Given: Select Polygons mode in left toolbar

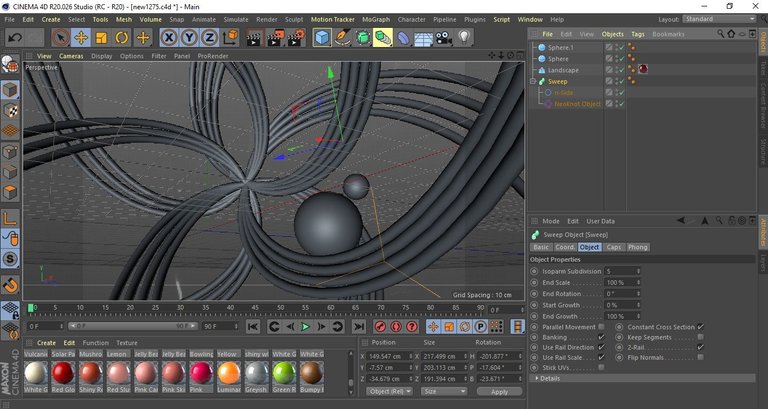Looking at the screenshot, I should pyautogui.click(x=10, y=192).
